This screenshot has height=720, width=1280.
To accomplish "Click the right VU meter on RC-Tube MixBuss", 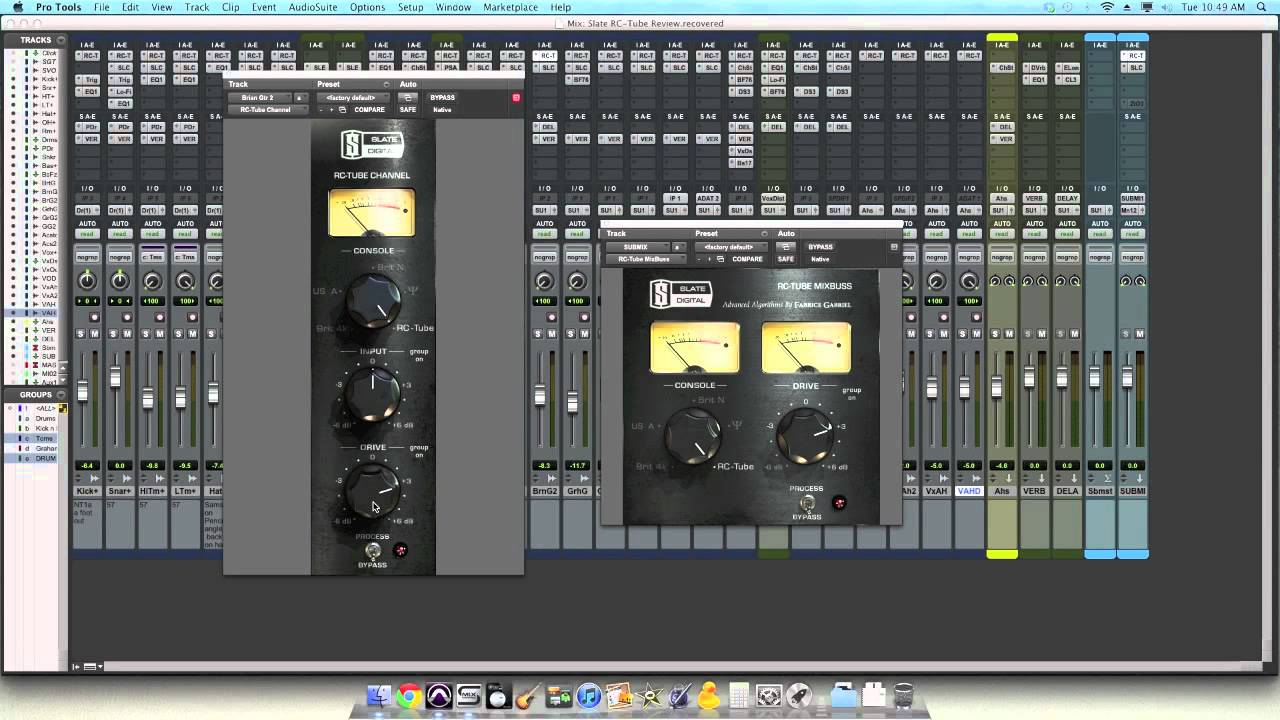I will 806,347.
